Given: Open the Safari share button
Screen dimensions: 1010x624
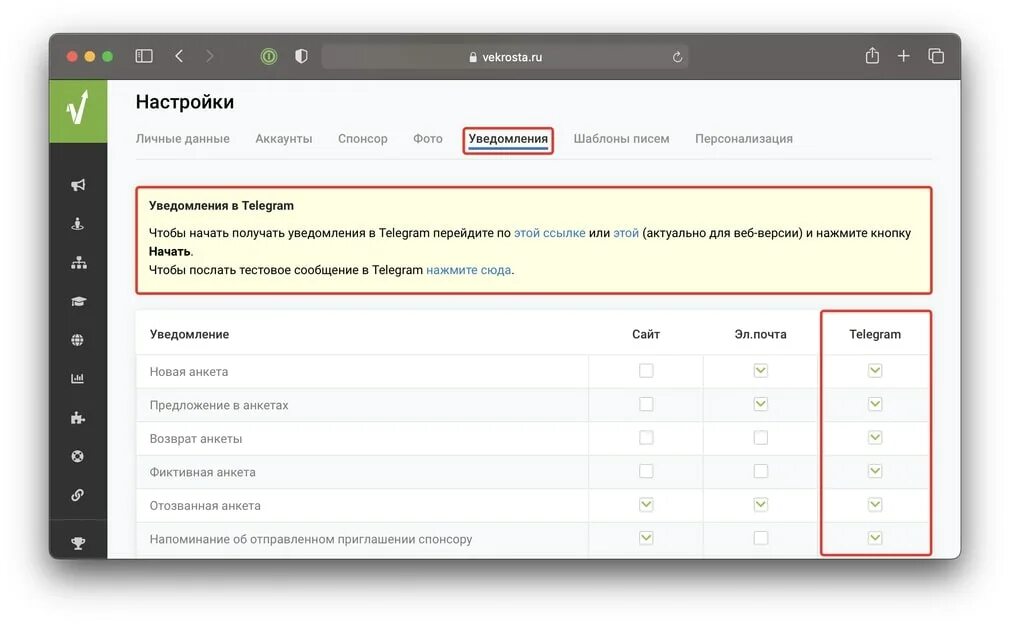Looking at the screenshot, I should pyautogui.click(x=872, y=55).
